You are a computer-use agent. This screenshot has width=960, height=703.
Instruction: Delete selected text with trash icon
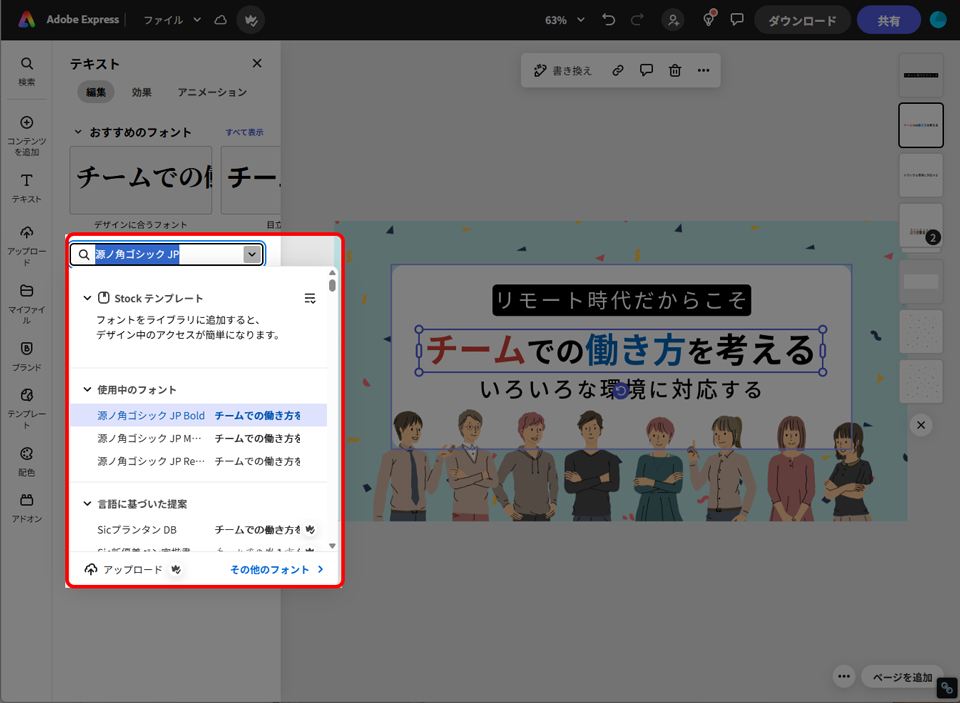point(675,70)
